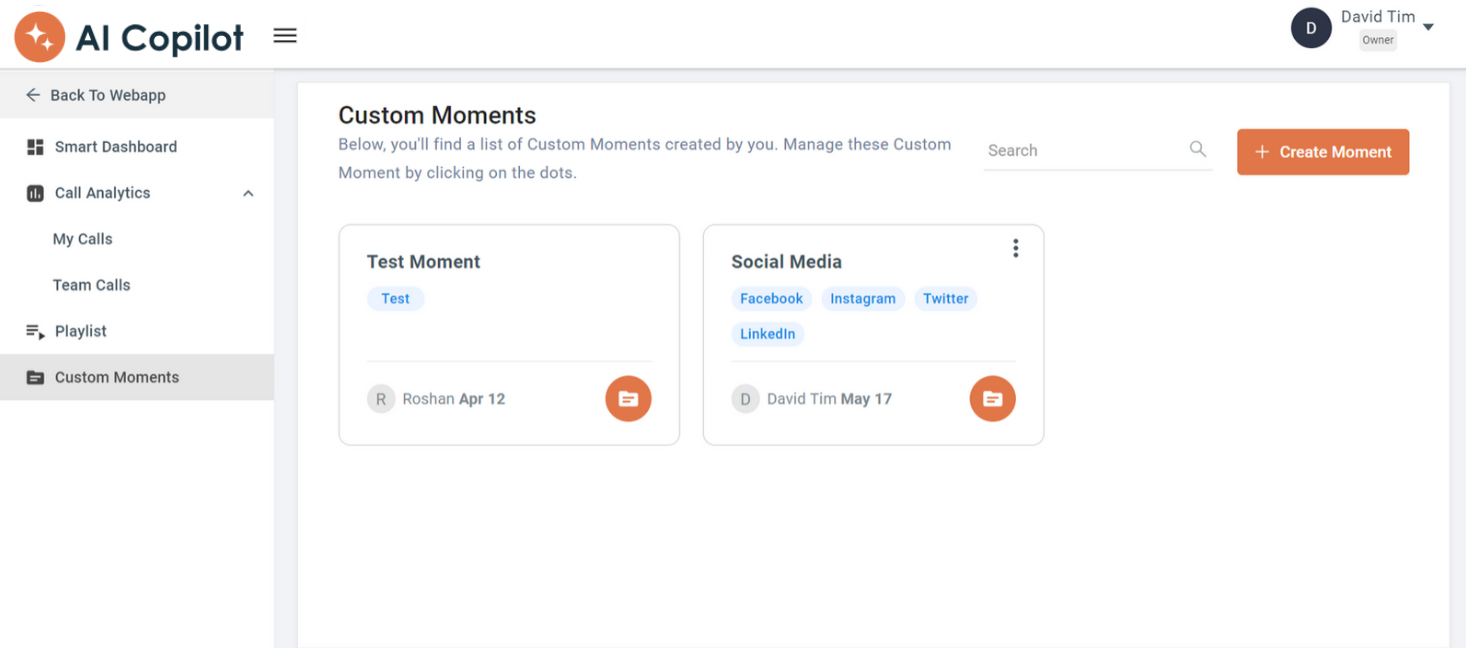The width and height of the screenshot is (1466, 648).
Task: Open the user account dropdown arrow
Action: click(1428, 27)
